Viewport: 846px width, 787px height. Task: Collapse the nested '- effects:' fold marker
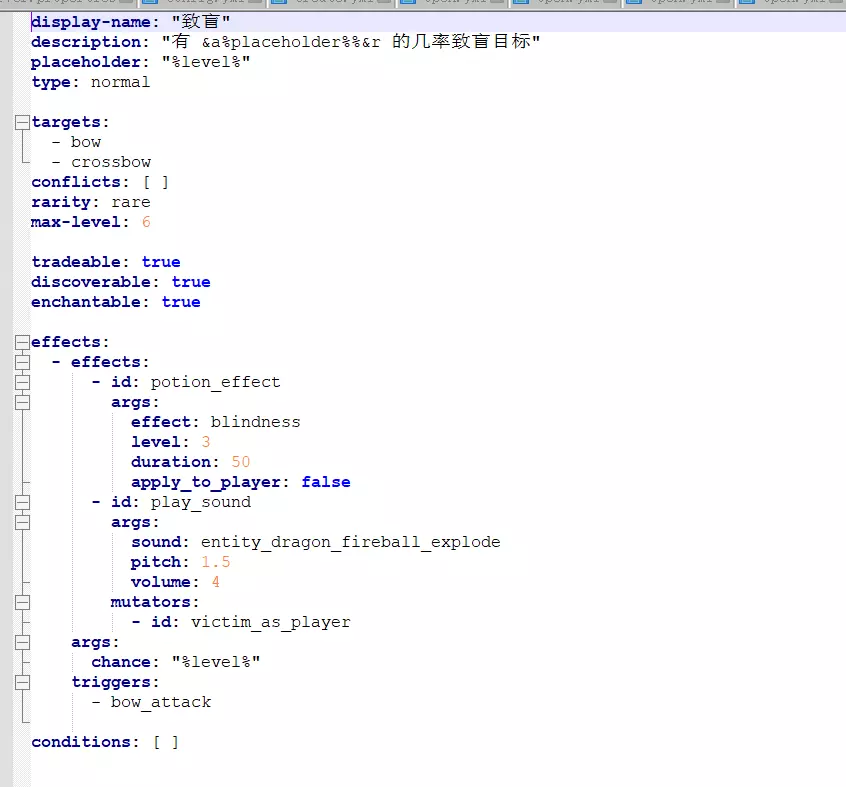(22, 362)
